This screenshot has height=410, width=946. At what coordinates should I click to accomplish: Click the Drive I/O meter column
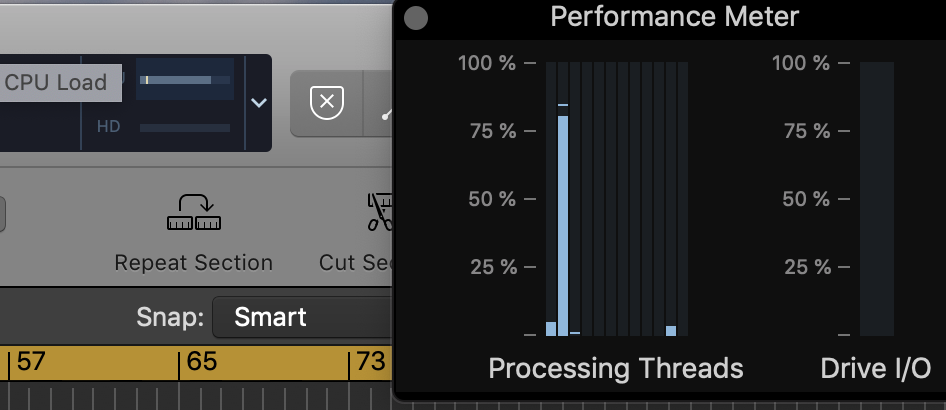(877, 198)
